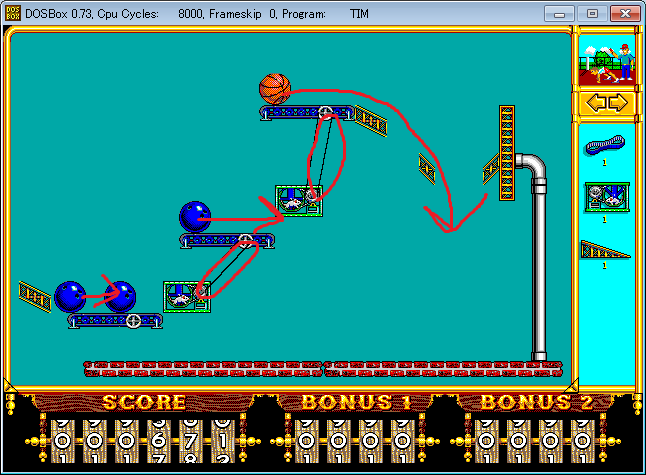Screen dimensions: 646x475
Task: Pick the incline ramp from the parts bin
Action: (605, 250)
